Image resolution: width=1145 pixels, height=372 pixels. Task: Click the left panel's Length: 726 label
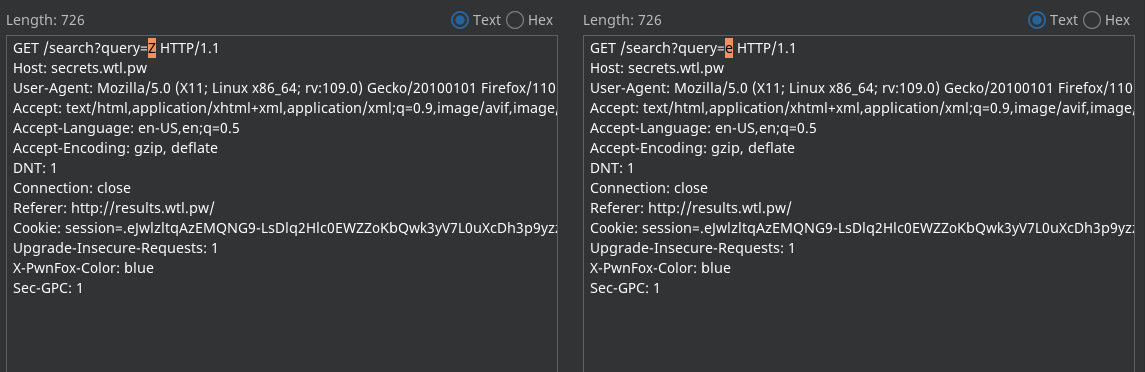tap(45, 20)
